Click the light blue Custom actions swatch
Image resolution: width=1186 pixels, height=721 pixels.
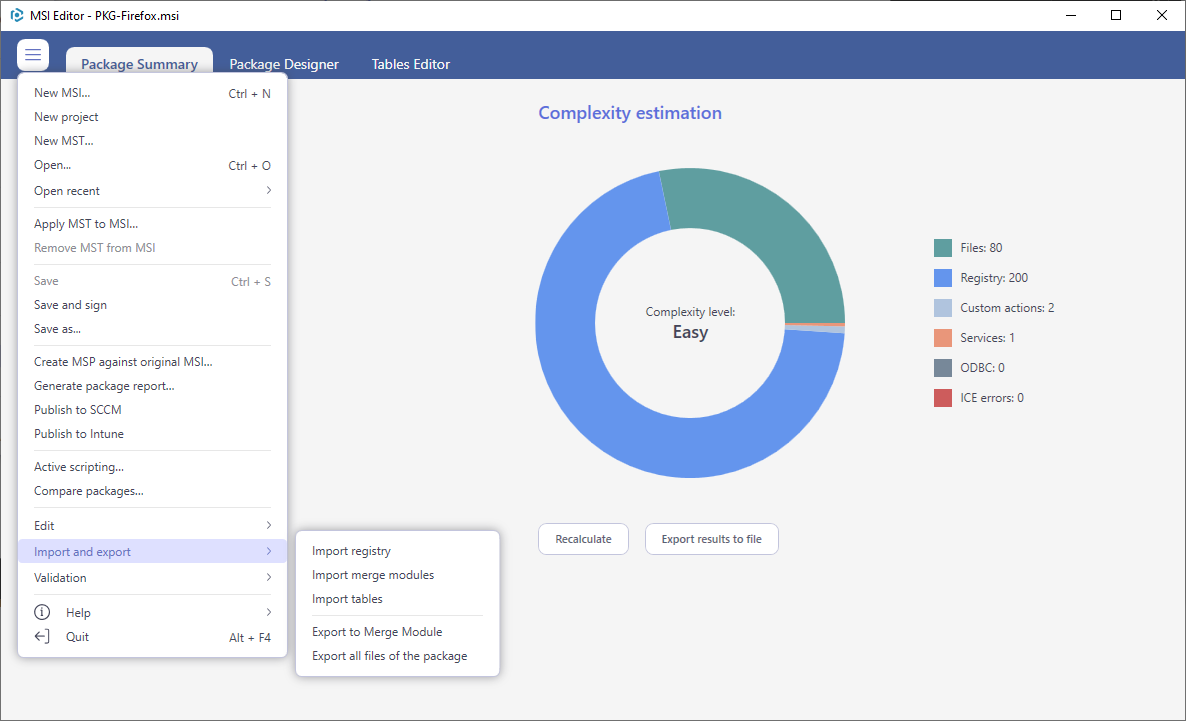[942, 308]
